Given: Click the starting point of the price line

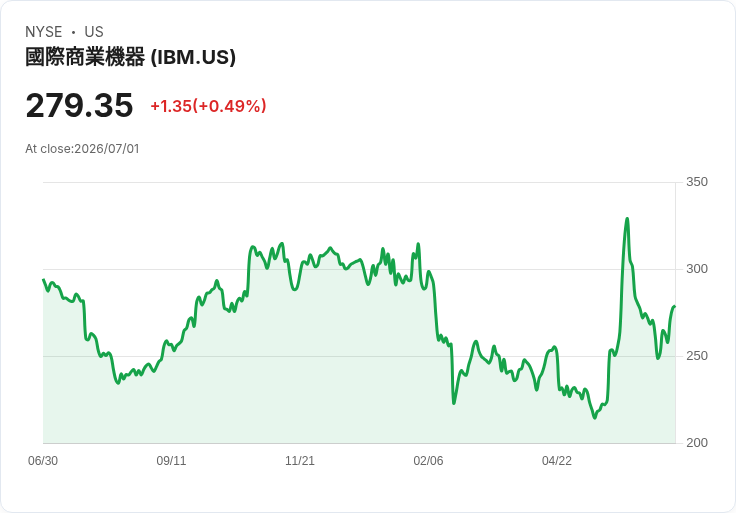Looking at the screenshot, I should click(44, 280).
